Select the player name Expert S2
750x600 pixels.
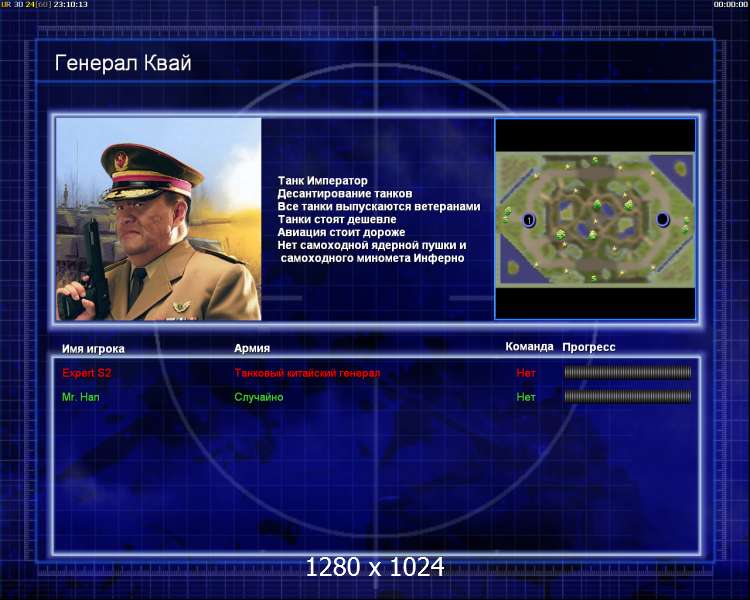pos(87,373)
